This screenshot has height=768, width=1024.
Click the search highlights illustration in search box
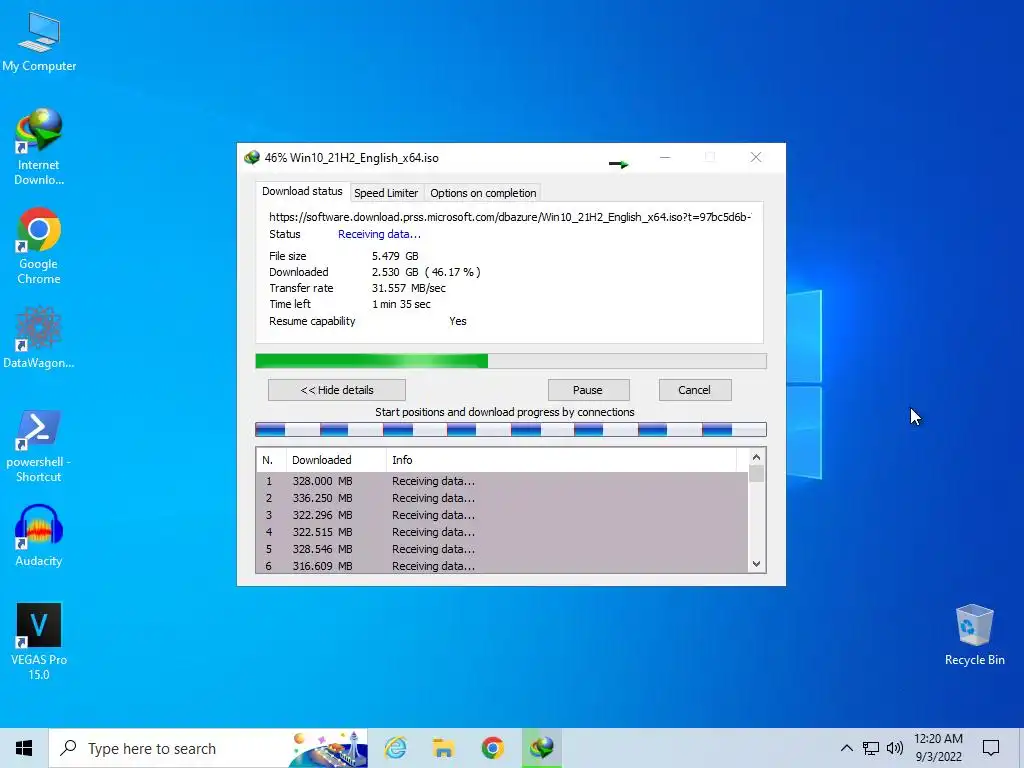coord(327,748)
